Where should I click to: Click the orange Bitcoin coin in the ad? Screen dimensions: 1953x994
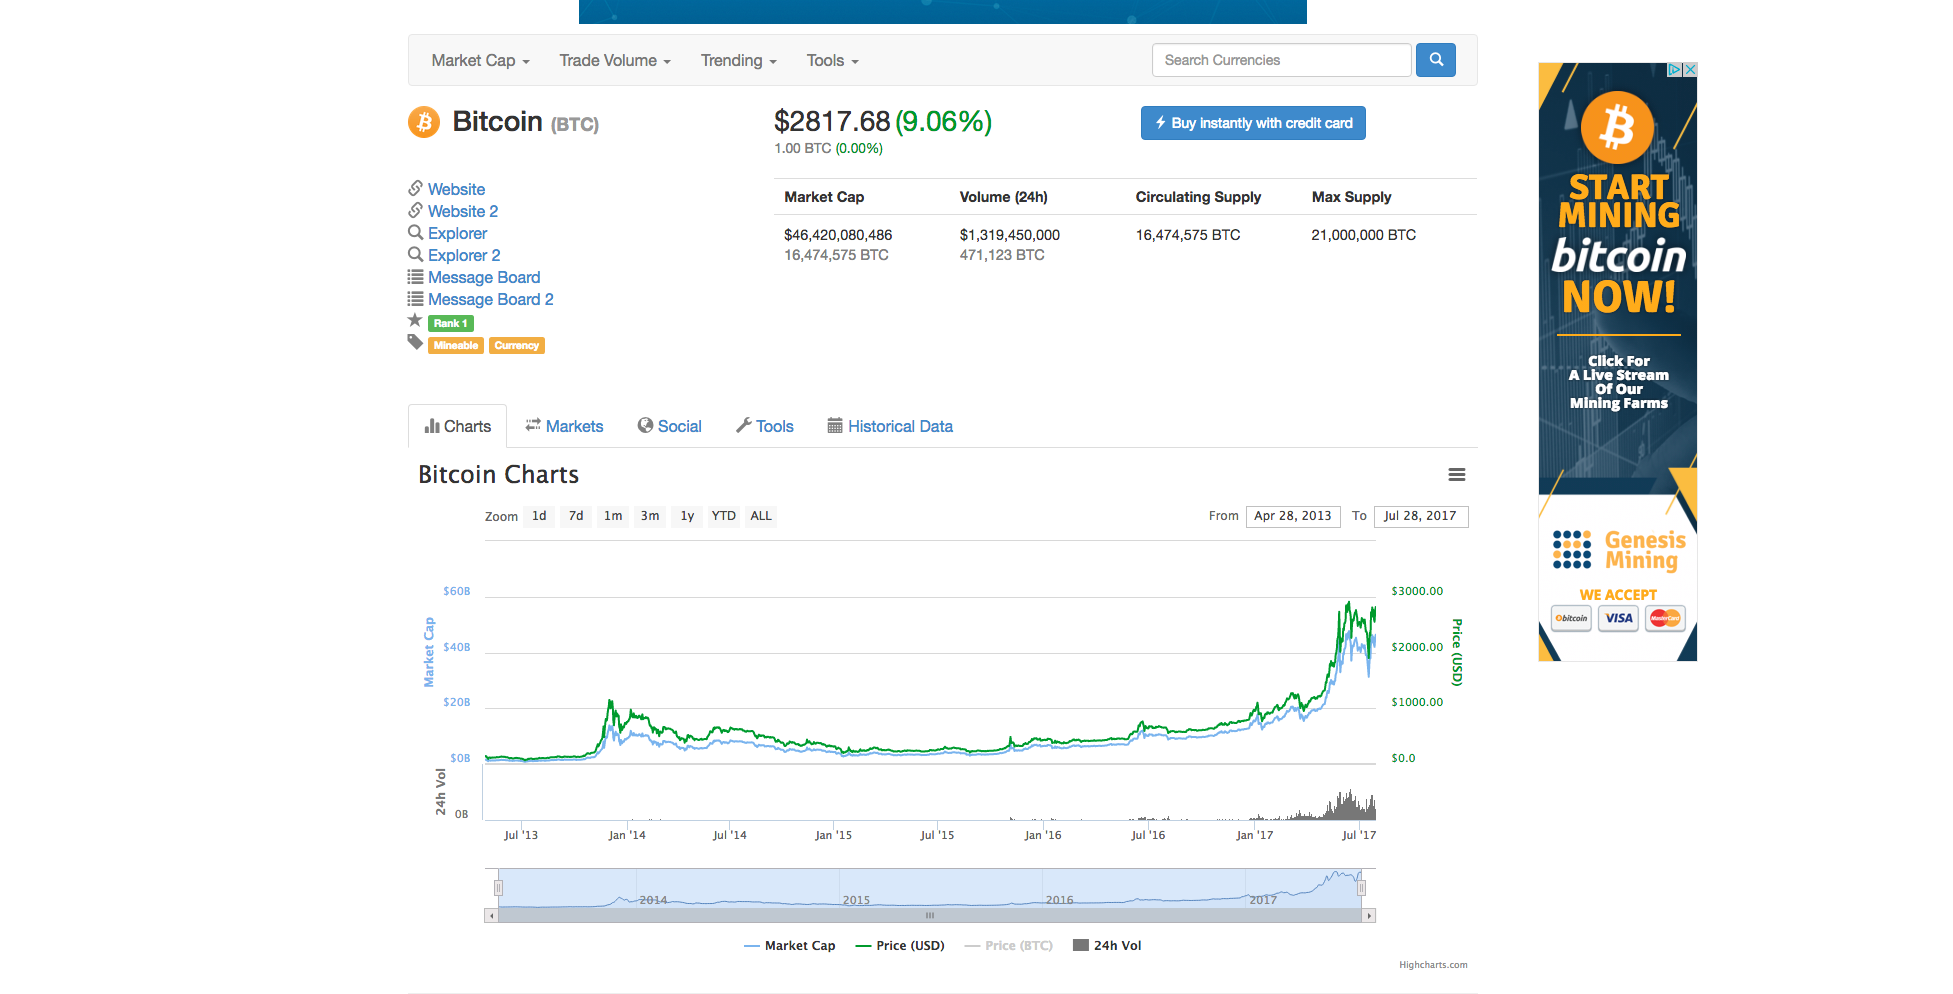tap(1617, 128)
